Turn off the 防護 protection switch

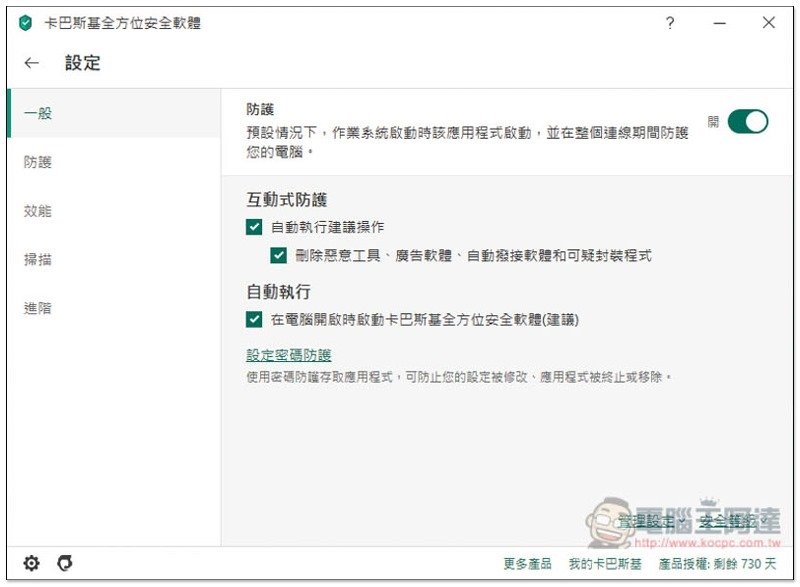click(747, 121)
